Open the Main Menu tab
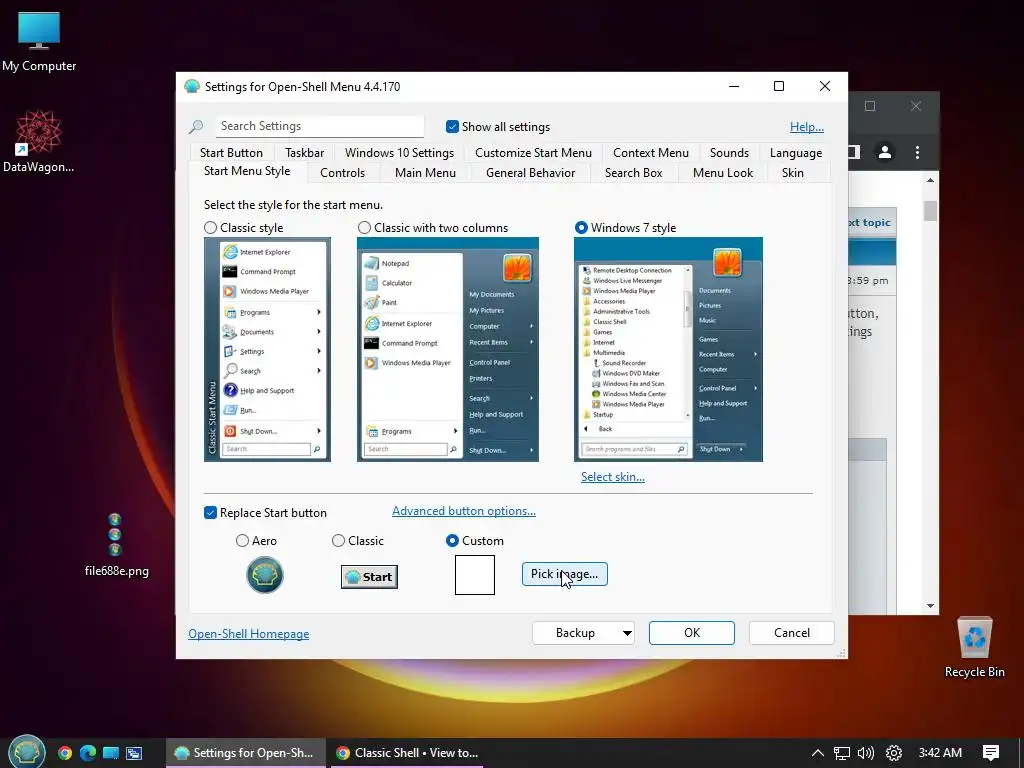Image resolution: width=1024 pixels, height=768 pixels. [425, 173]
